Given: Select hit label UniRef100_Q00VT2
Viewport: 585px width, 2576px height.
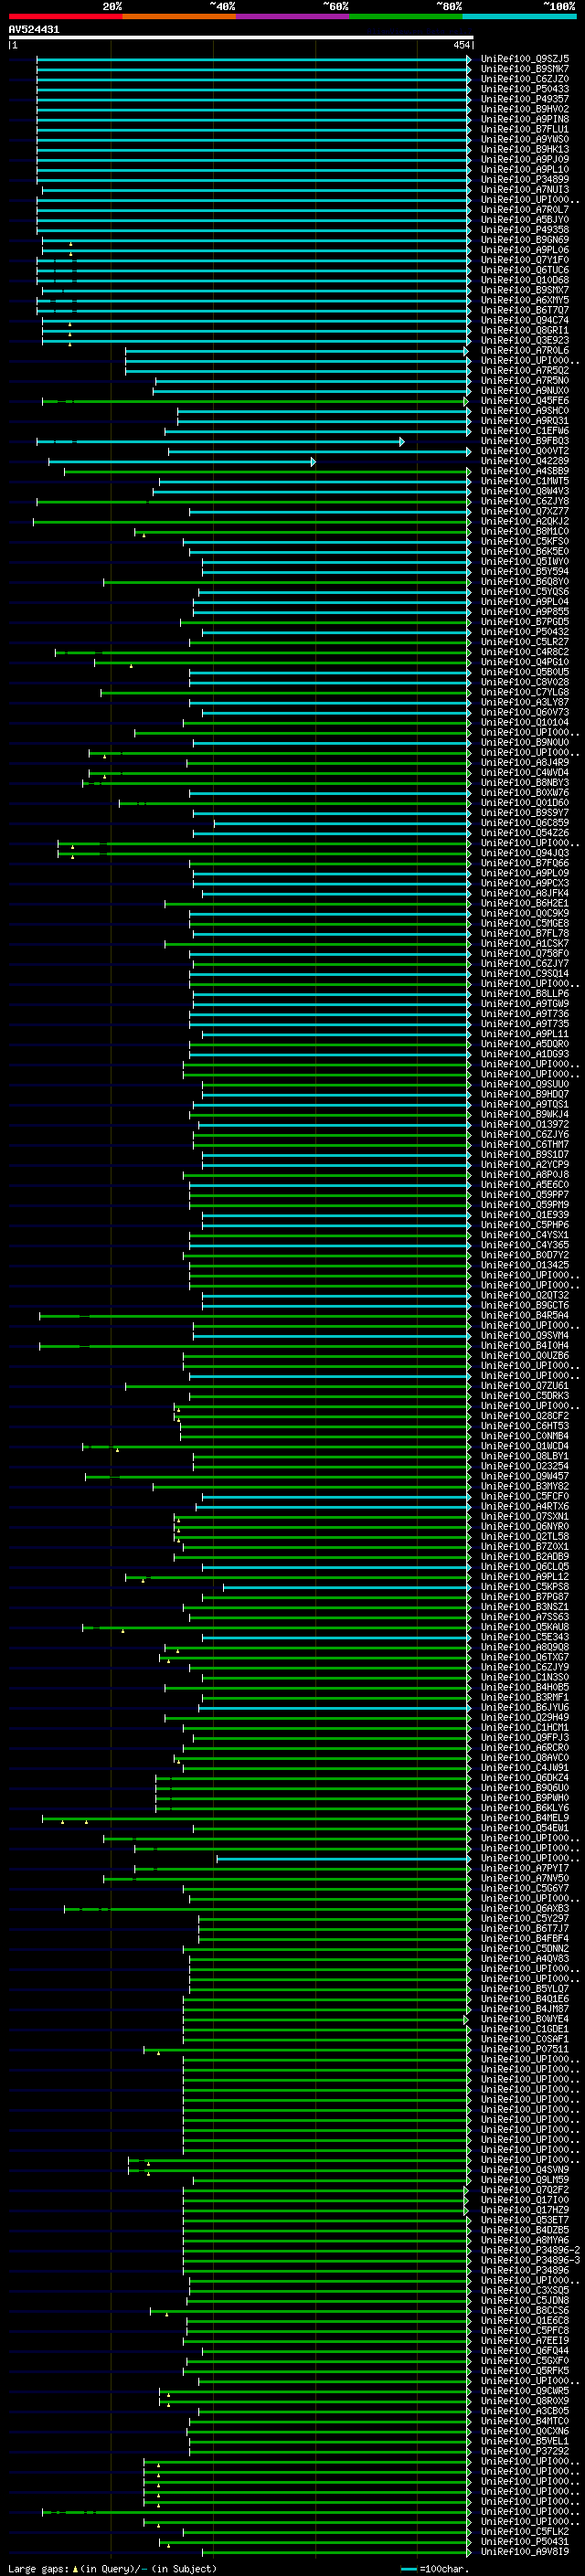Looking at the screenshot, I should click(524, 451).
